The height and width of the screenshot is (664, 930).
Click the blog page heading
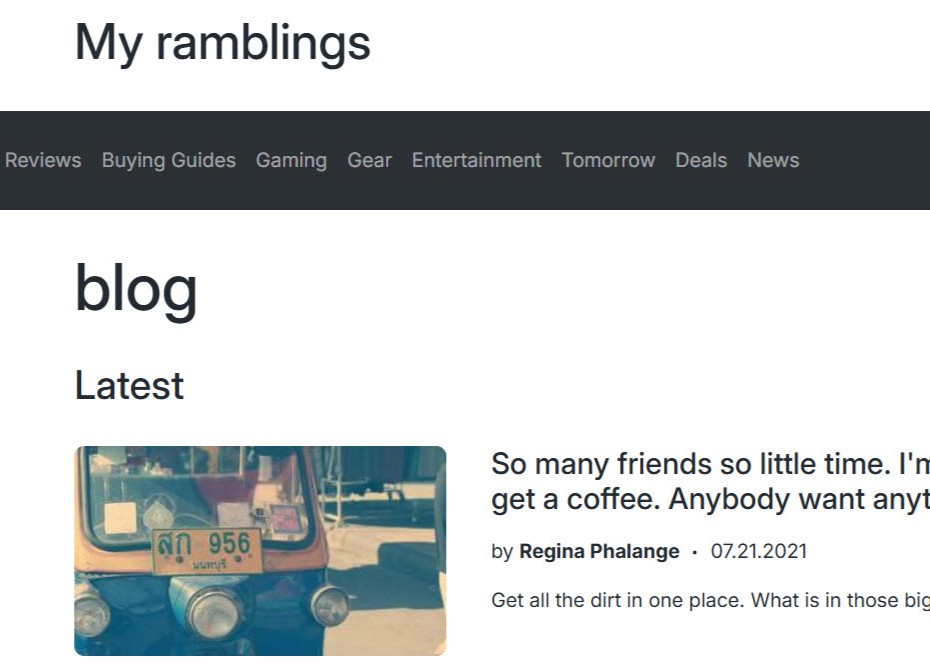136,289
